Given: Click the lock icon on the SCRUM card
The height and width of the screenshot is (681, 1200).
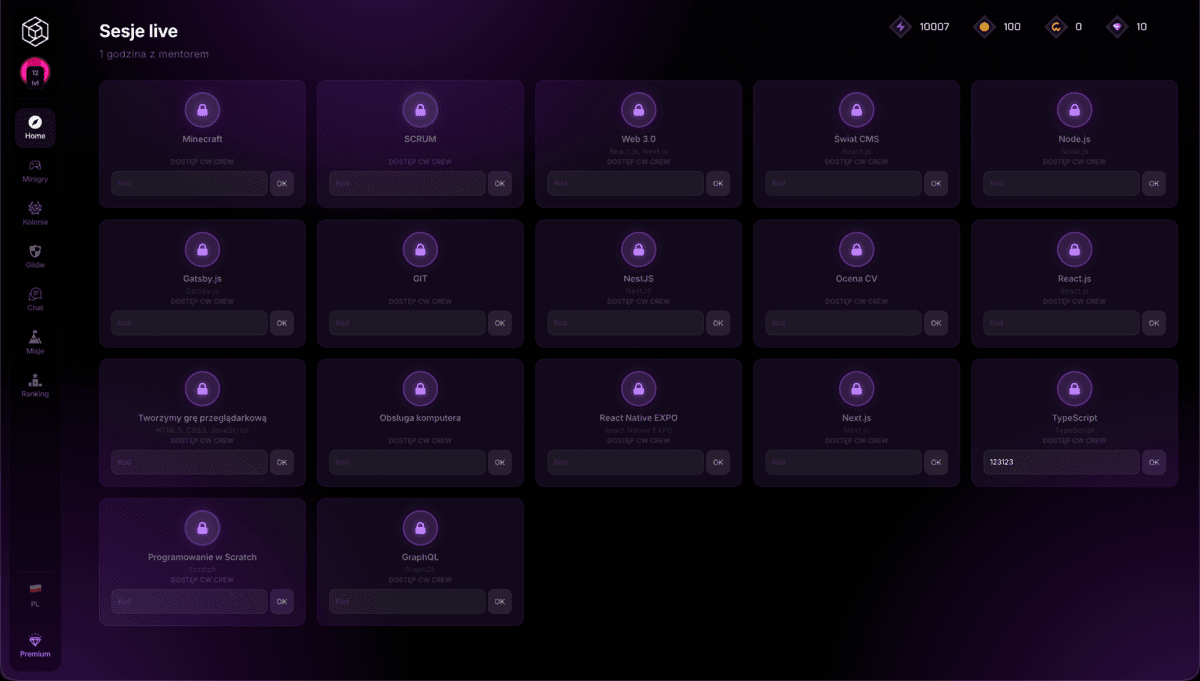Looking at the screenshot, I should (420, 110).
